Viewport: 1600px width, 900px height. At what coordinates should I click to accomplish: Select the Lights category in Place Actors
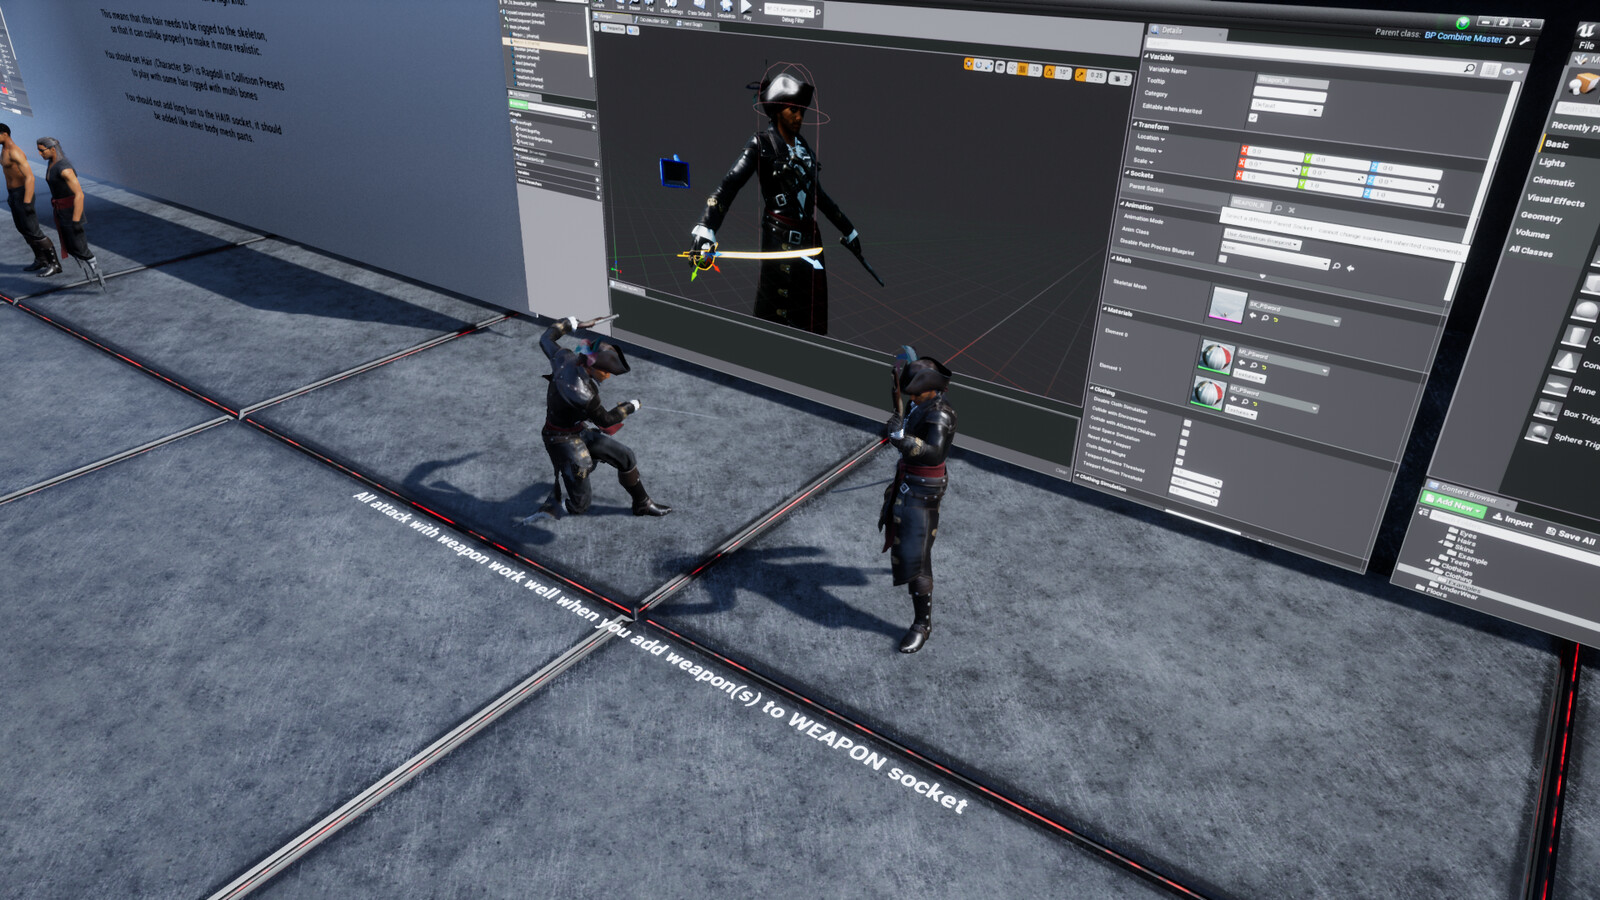coord(1552,163)
